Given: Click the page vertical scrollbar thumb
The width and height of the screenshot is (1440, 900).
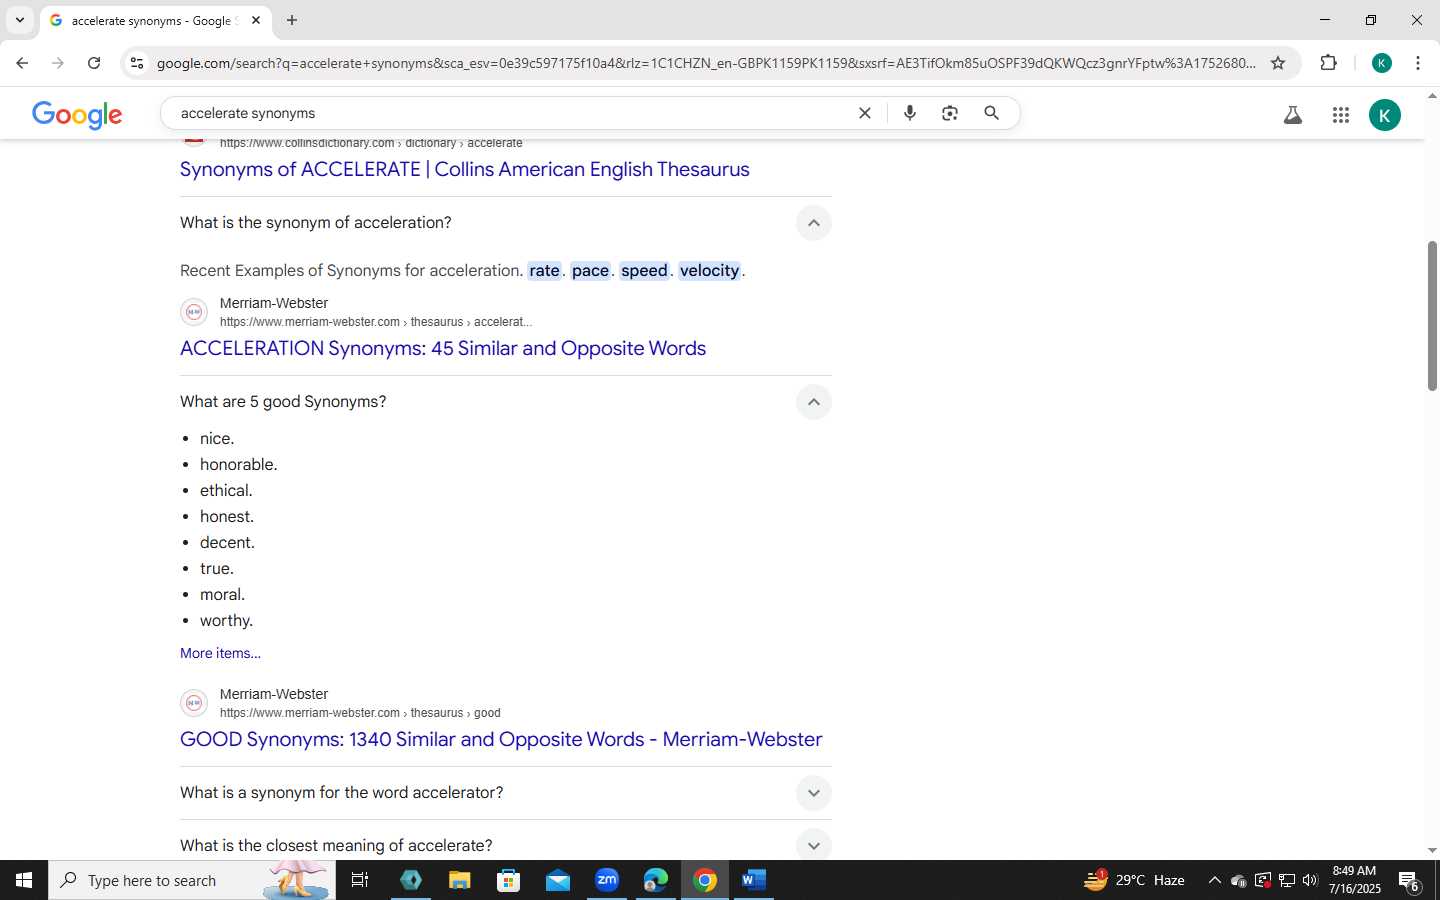Looking at the screenshot, I should point(1432,315).
